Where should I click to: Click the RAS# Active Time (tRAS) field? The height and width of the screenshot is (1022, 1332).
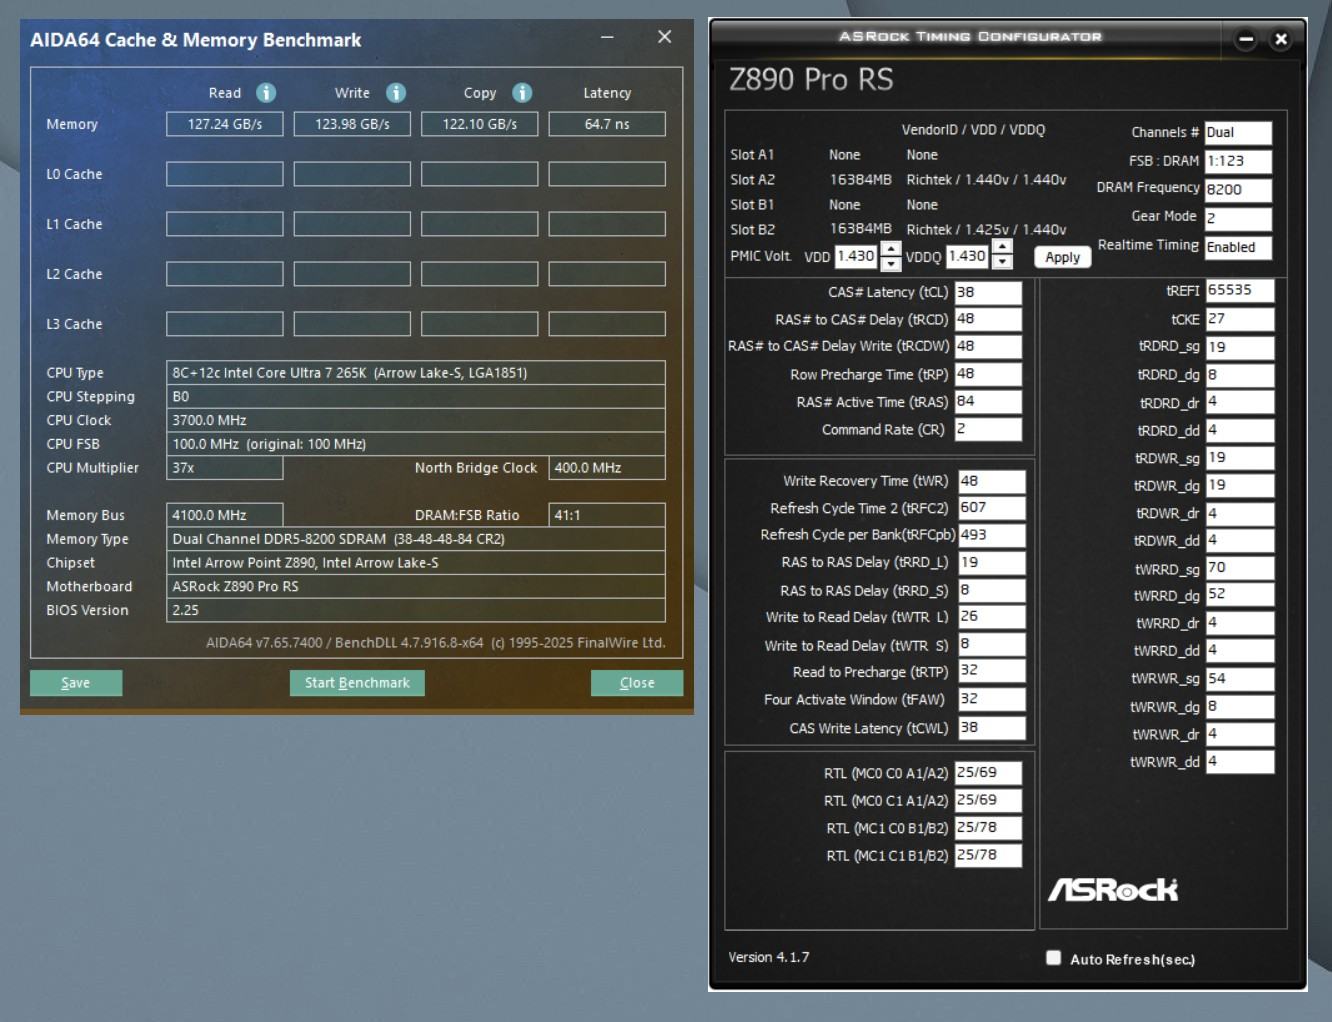coord(988,401)
